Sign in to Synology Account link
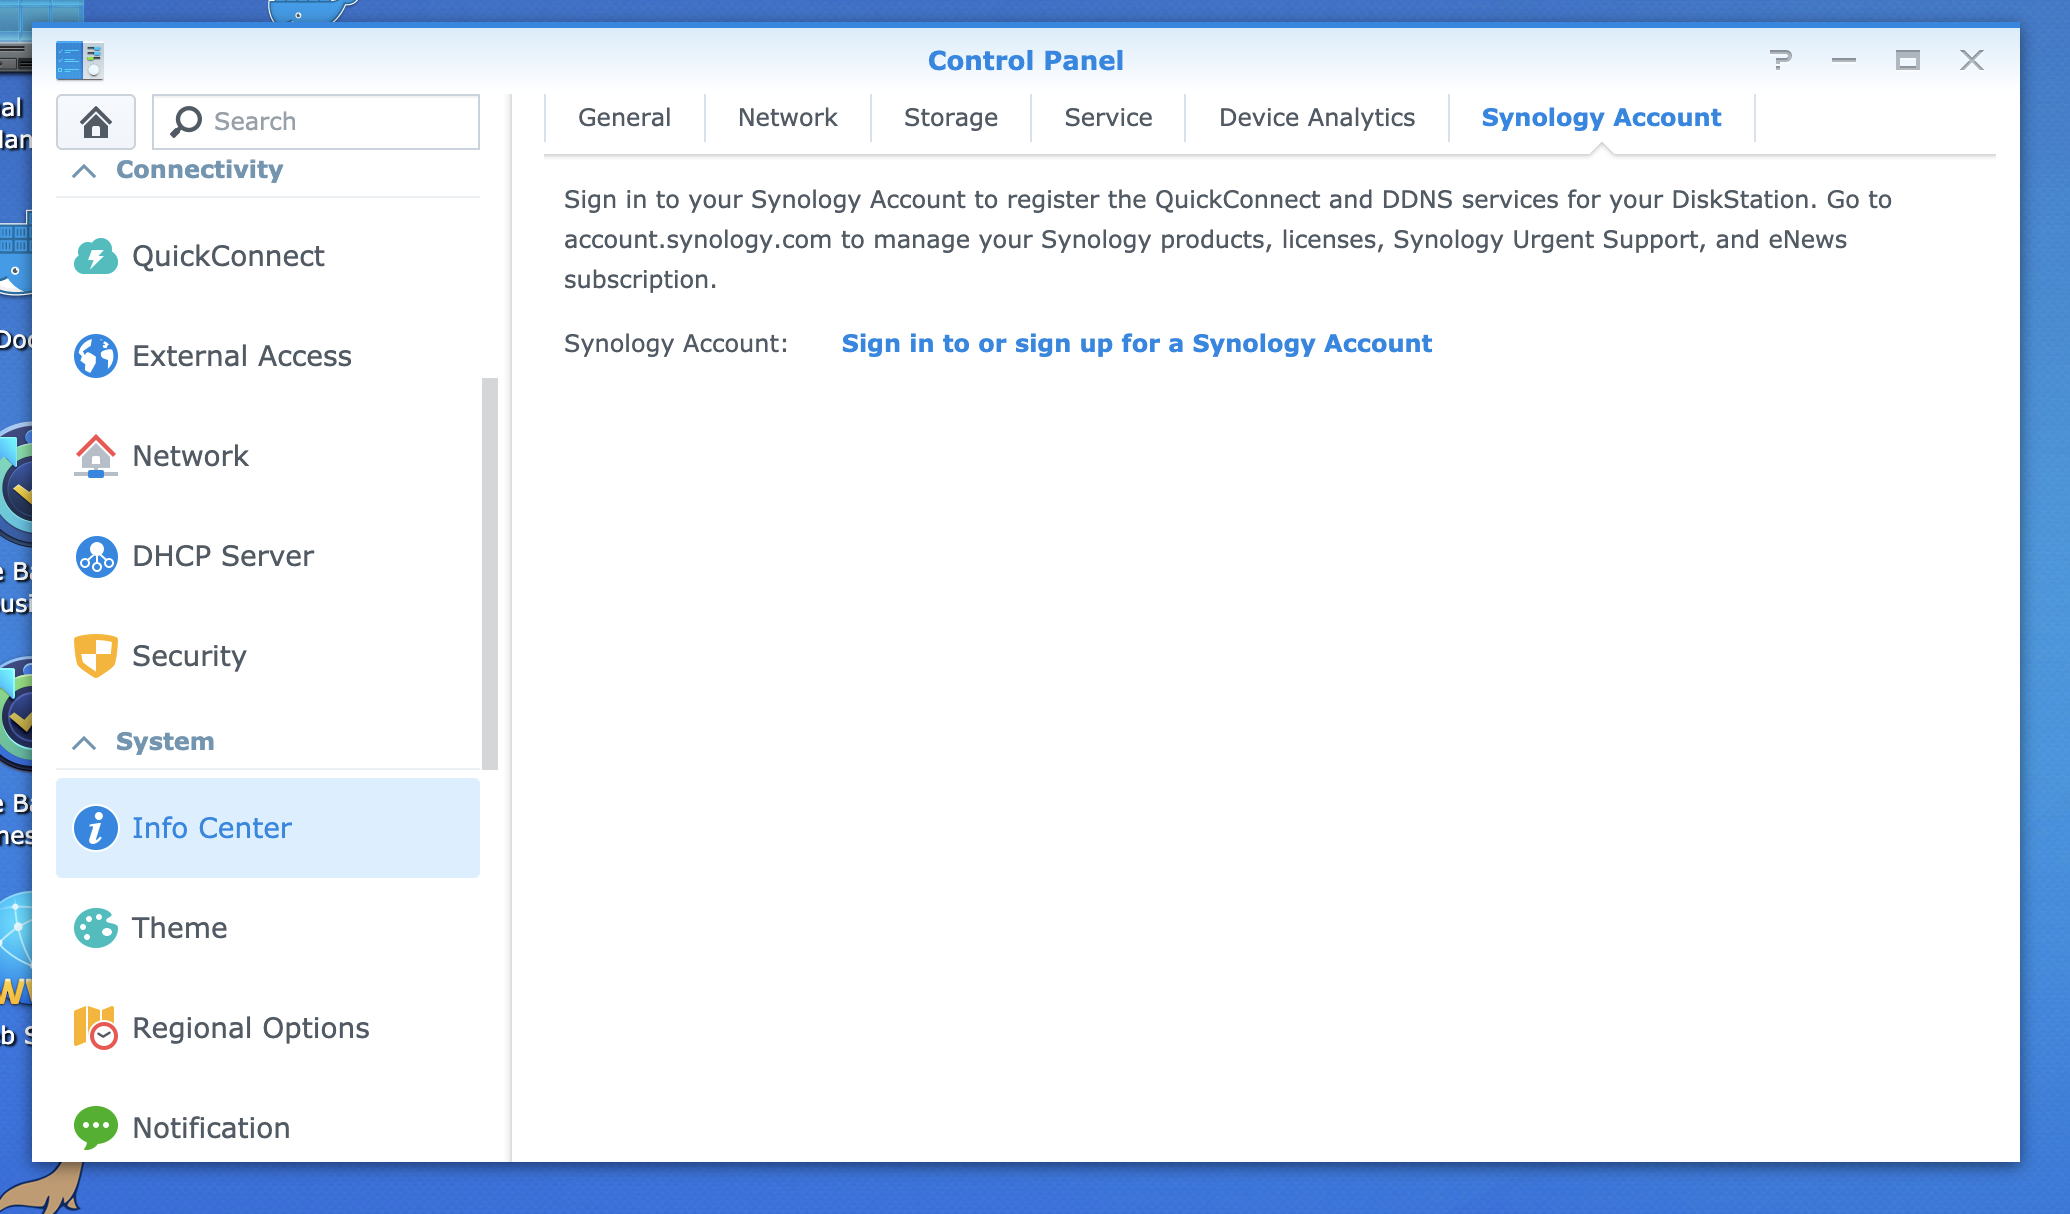Screen dimensions: 2070x1214 tap(1137, 343)
